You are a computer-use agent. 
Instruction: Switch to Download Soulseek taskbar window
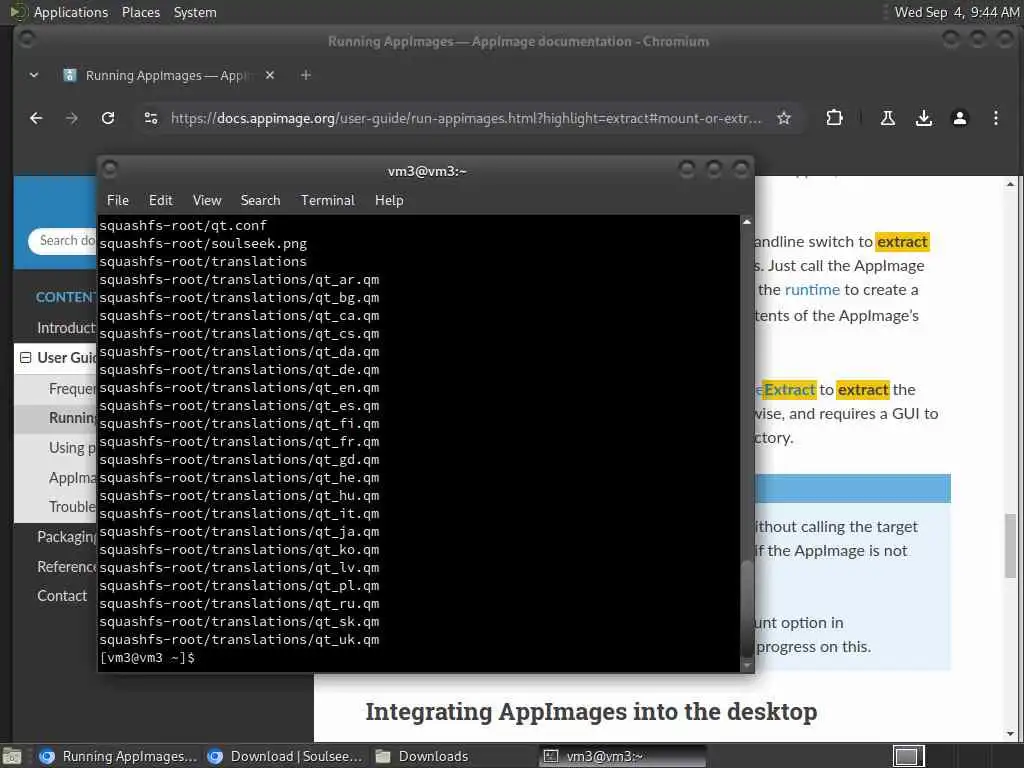pyautogui.click(x=285, y=756)
